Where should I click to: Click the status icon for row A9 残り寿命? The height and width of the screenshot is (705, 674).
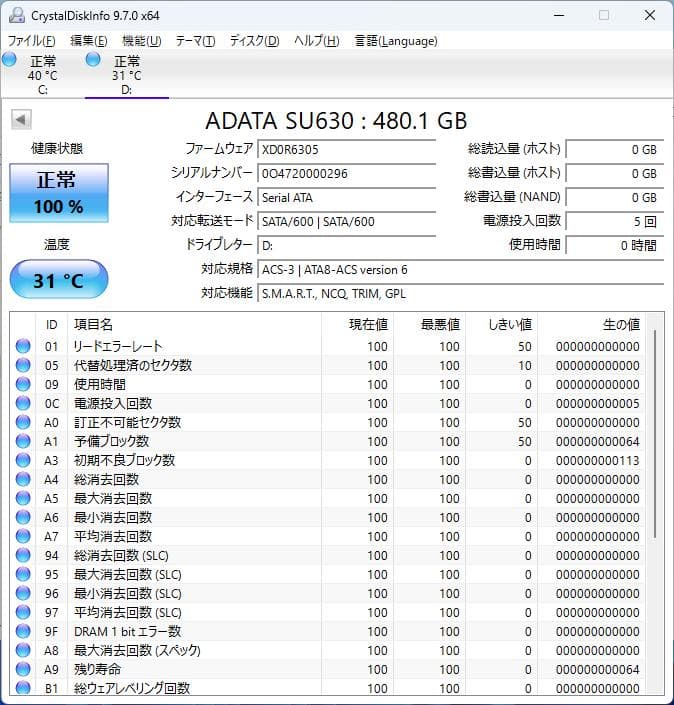coord(23,669)
